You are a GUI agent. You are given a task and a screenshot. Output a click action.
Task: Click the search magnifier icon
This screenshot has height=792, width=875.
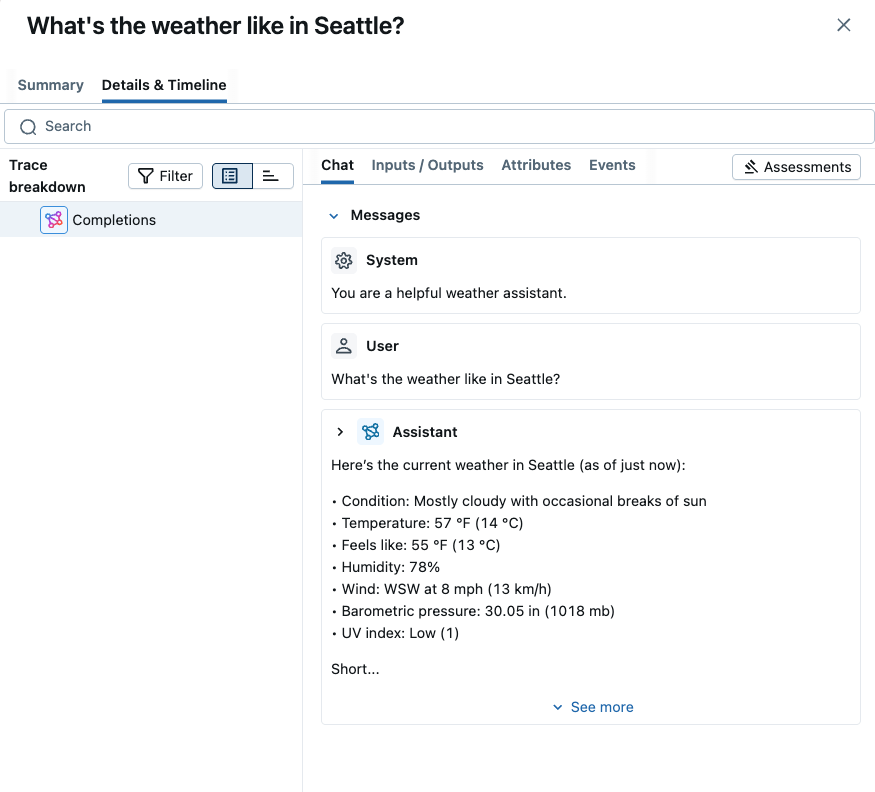(x=28, y=127)
